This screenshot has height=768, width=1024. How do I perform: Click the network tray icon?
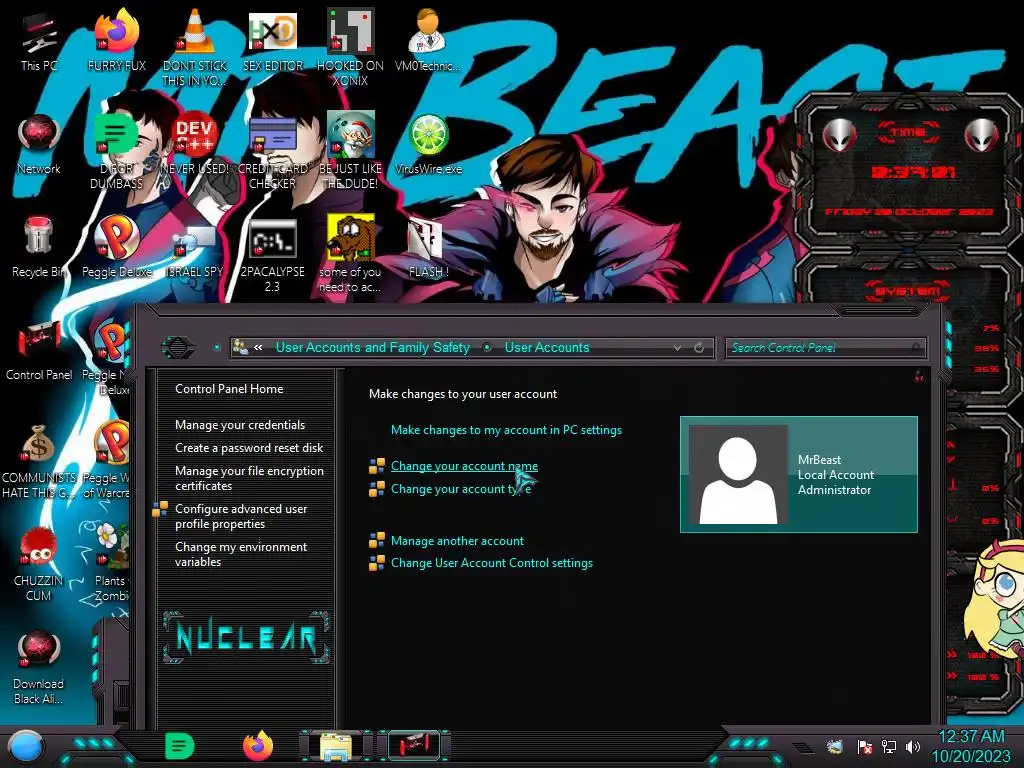coord(889,746)
